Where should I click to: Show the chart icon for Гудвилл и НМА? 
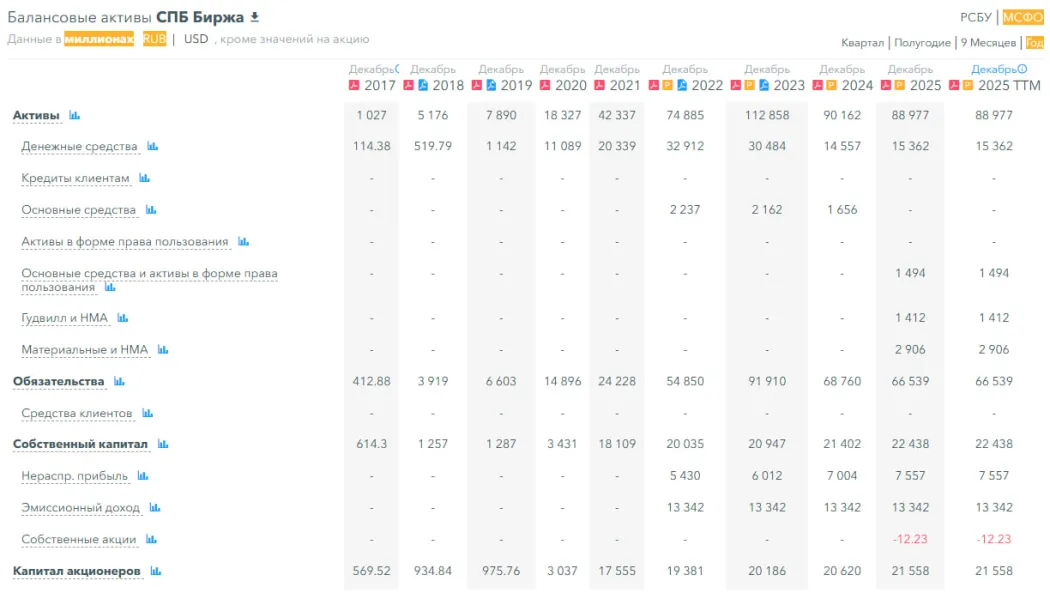pyautogui.click(x=123, y=318)
